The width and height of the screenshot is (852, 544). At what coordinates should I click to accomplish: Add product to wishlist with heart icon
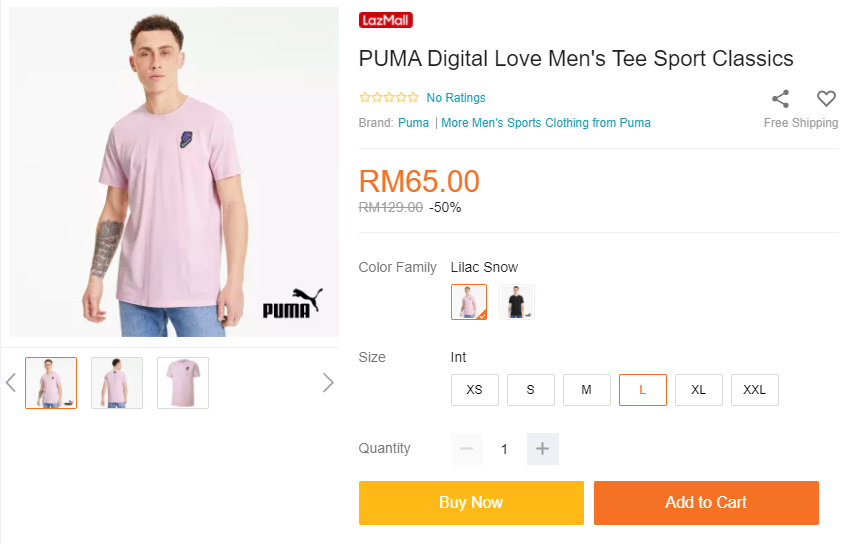[826, 98]
